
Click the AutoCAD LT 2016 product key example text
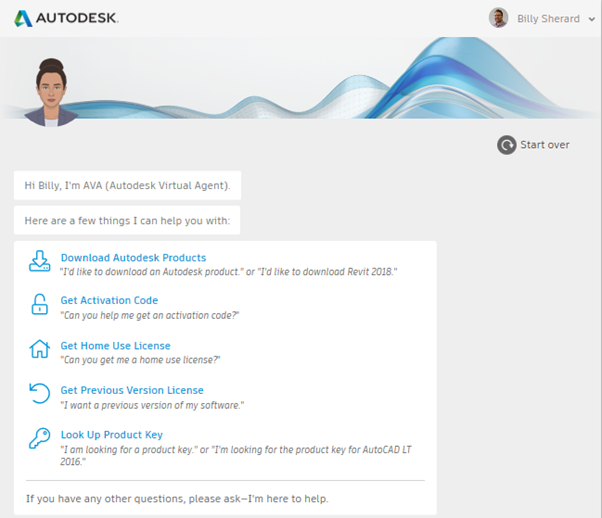[236, 455]
